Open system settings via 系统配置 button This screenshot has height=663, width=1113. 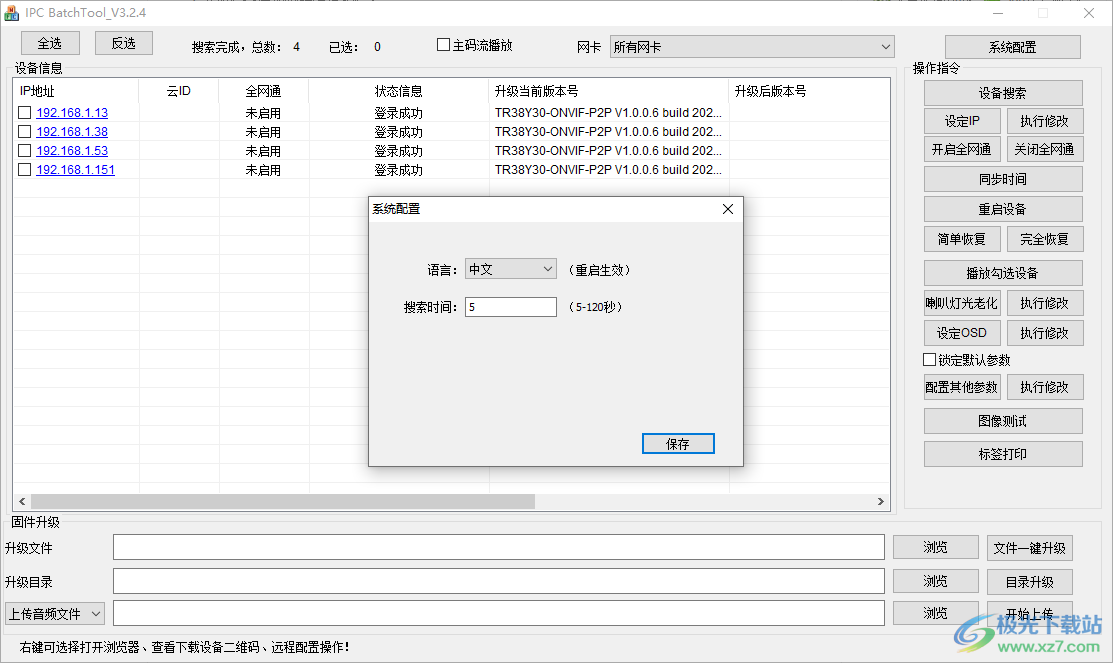[1013, 46]
